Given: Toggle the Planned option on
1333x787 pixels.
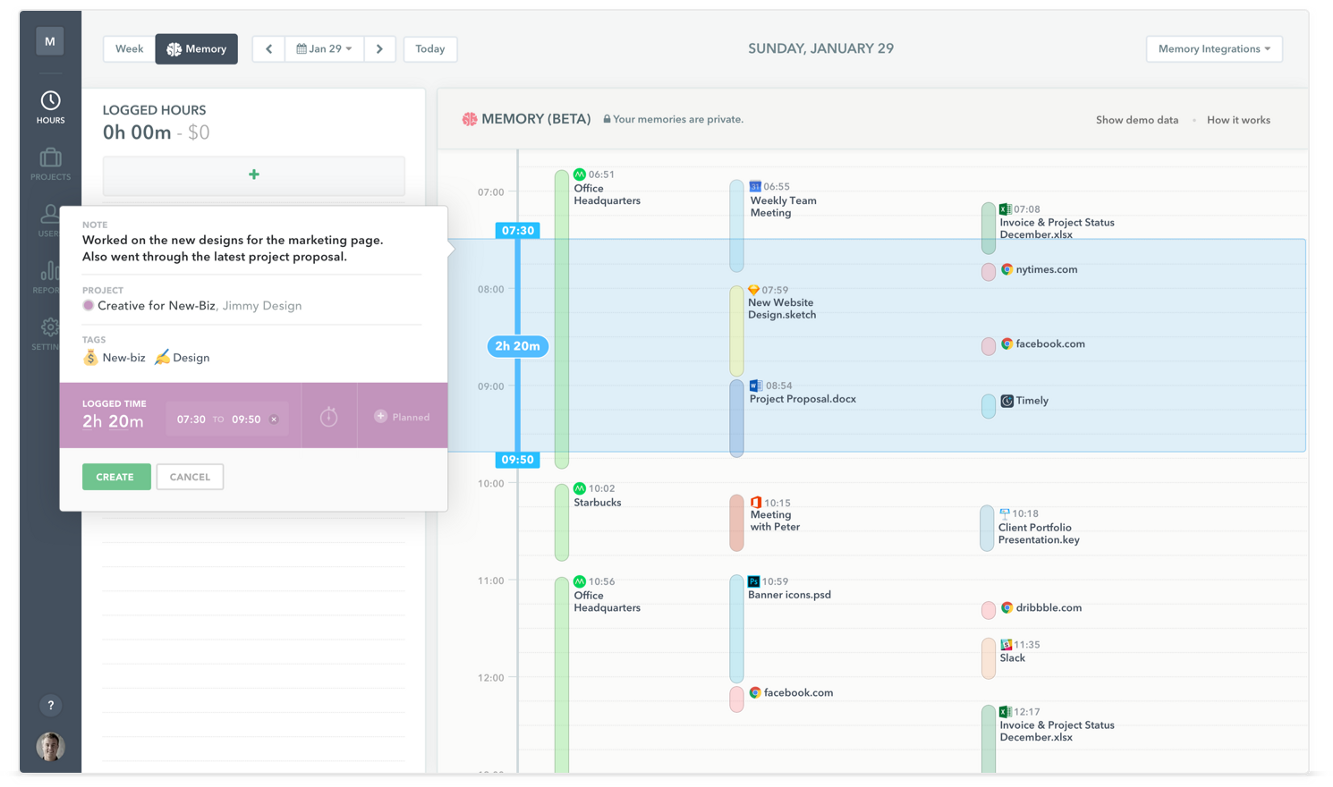Looking at the screenshot, I should tap(402, 417).
